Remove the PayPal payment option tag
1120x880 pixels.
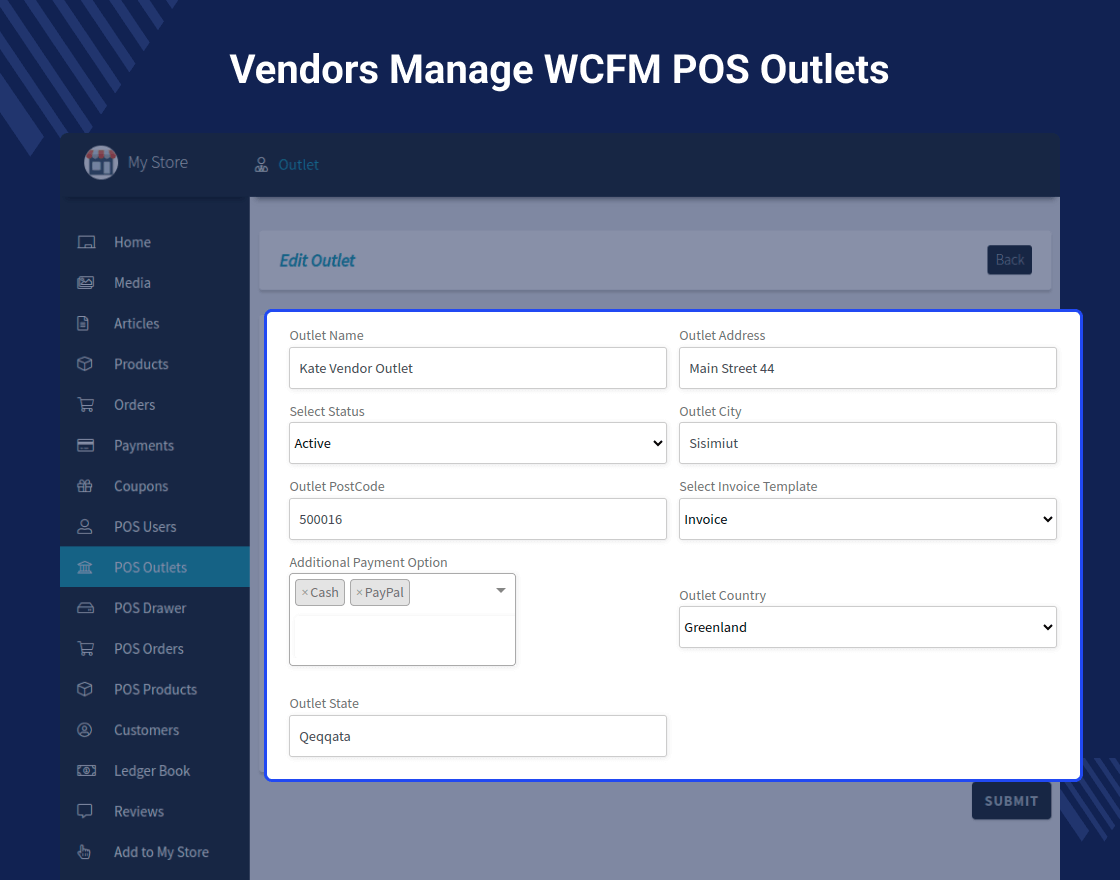[359, 592]
